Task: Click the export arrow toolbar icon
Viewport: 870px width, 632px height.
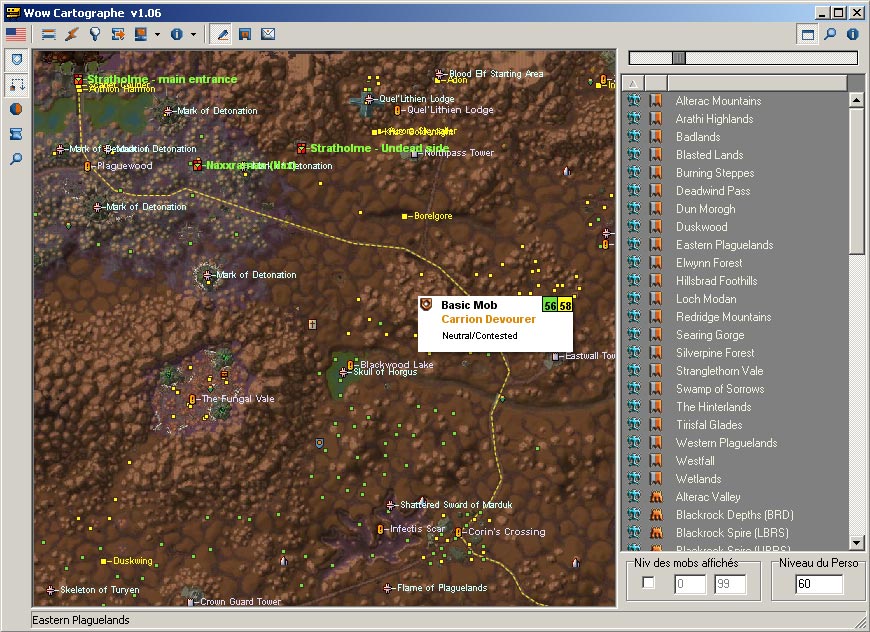Action: [x=118, y=34]
